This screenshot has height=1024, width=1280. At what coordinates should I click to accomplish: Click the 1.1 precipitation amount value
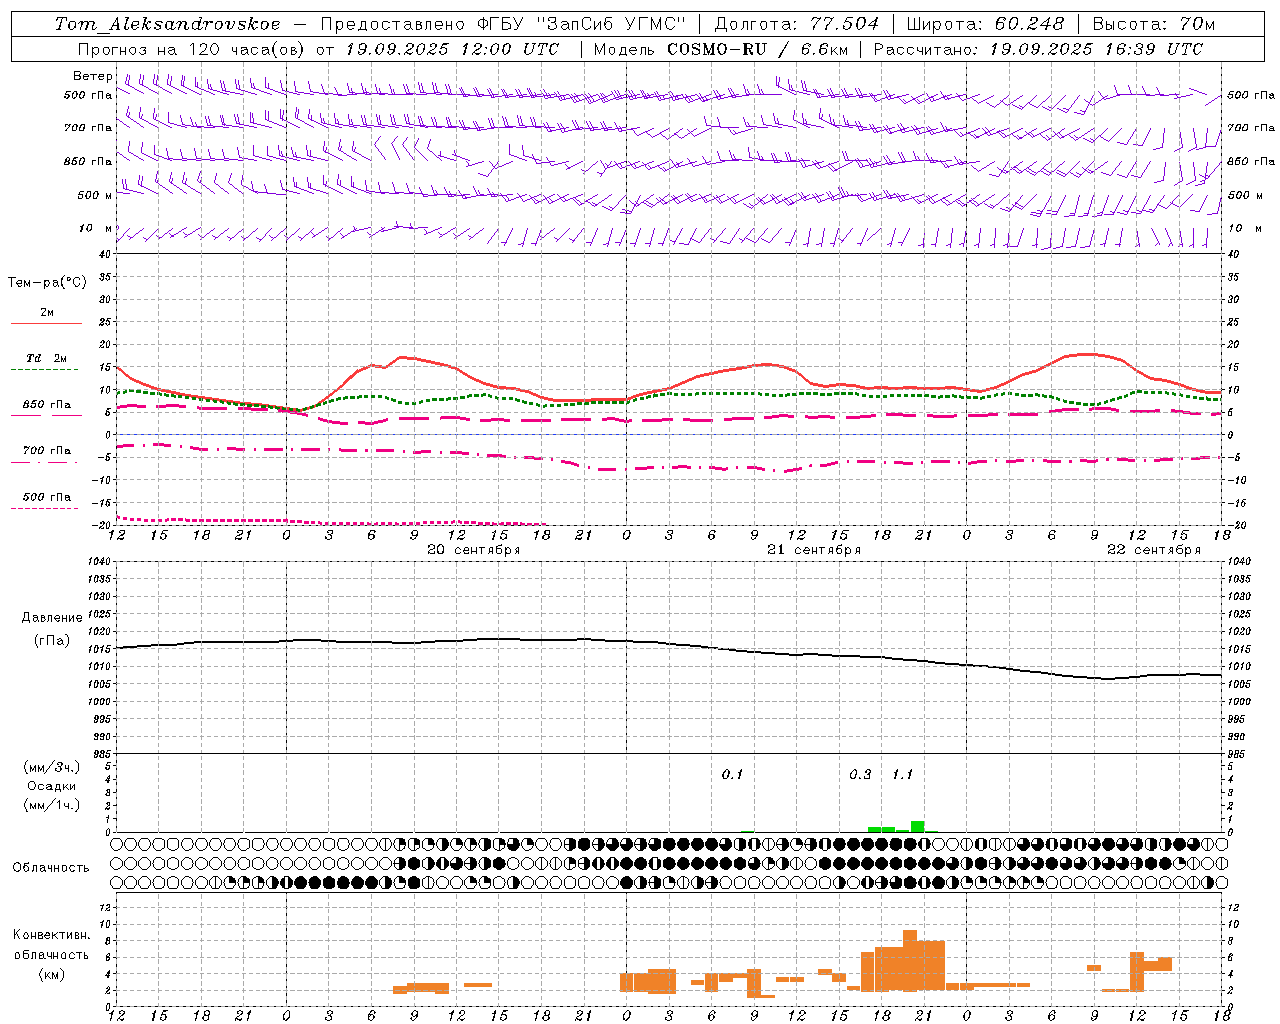(x=902, y=775)
